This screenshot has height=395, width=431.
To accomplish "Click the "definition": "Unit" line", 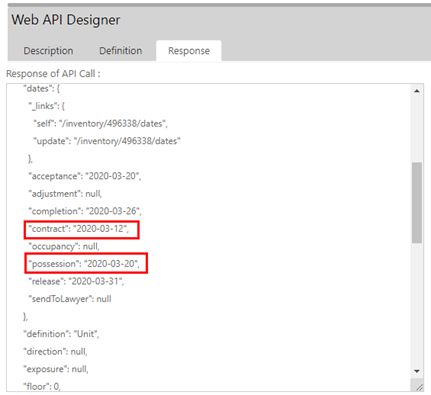I will coord(61,334).
